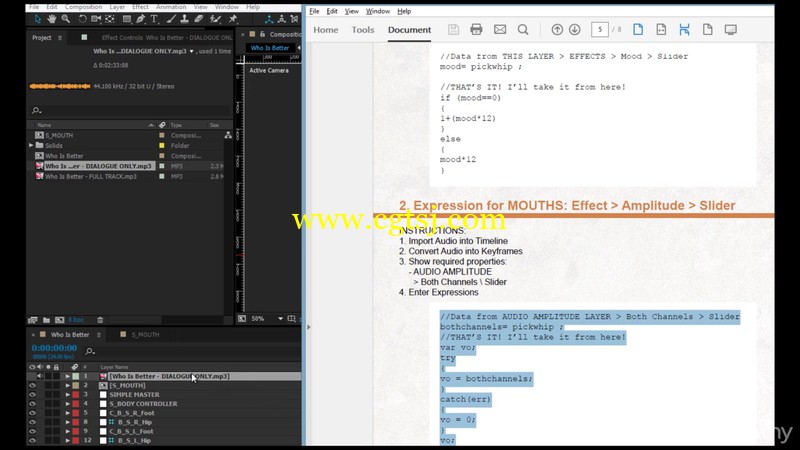Click the World Axis mode icon
This screenshot has height=450, width=800.
click(x=281, y=19)
